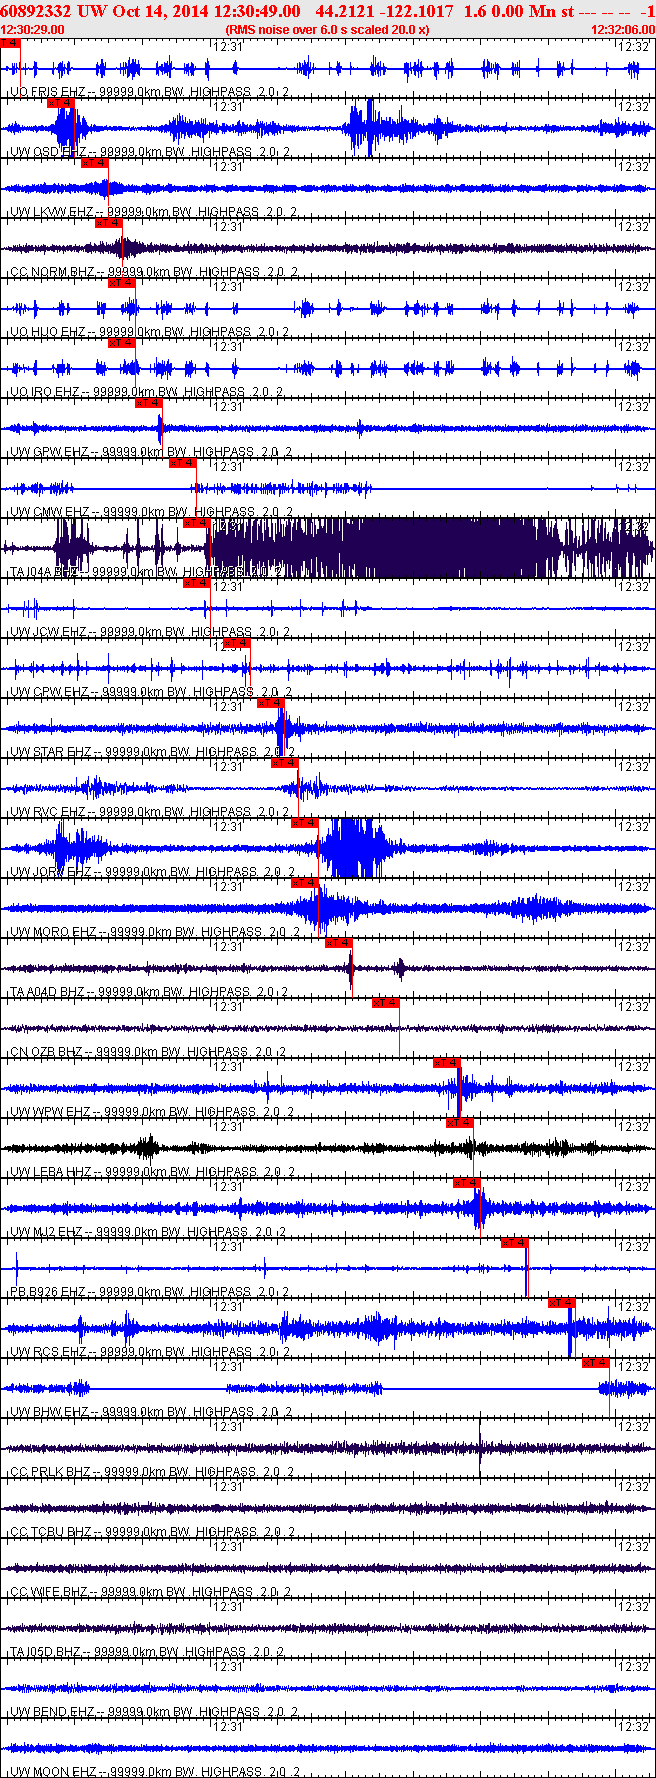The image size is (656, 1778).
Task: Select the UW GPW EHZ station label
Action: tap(49, 452)
